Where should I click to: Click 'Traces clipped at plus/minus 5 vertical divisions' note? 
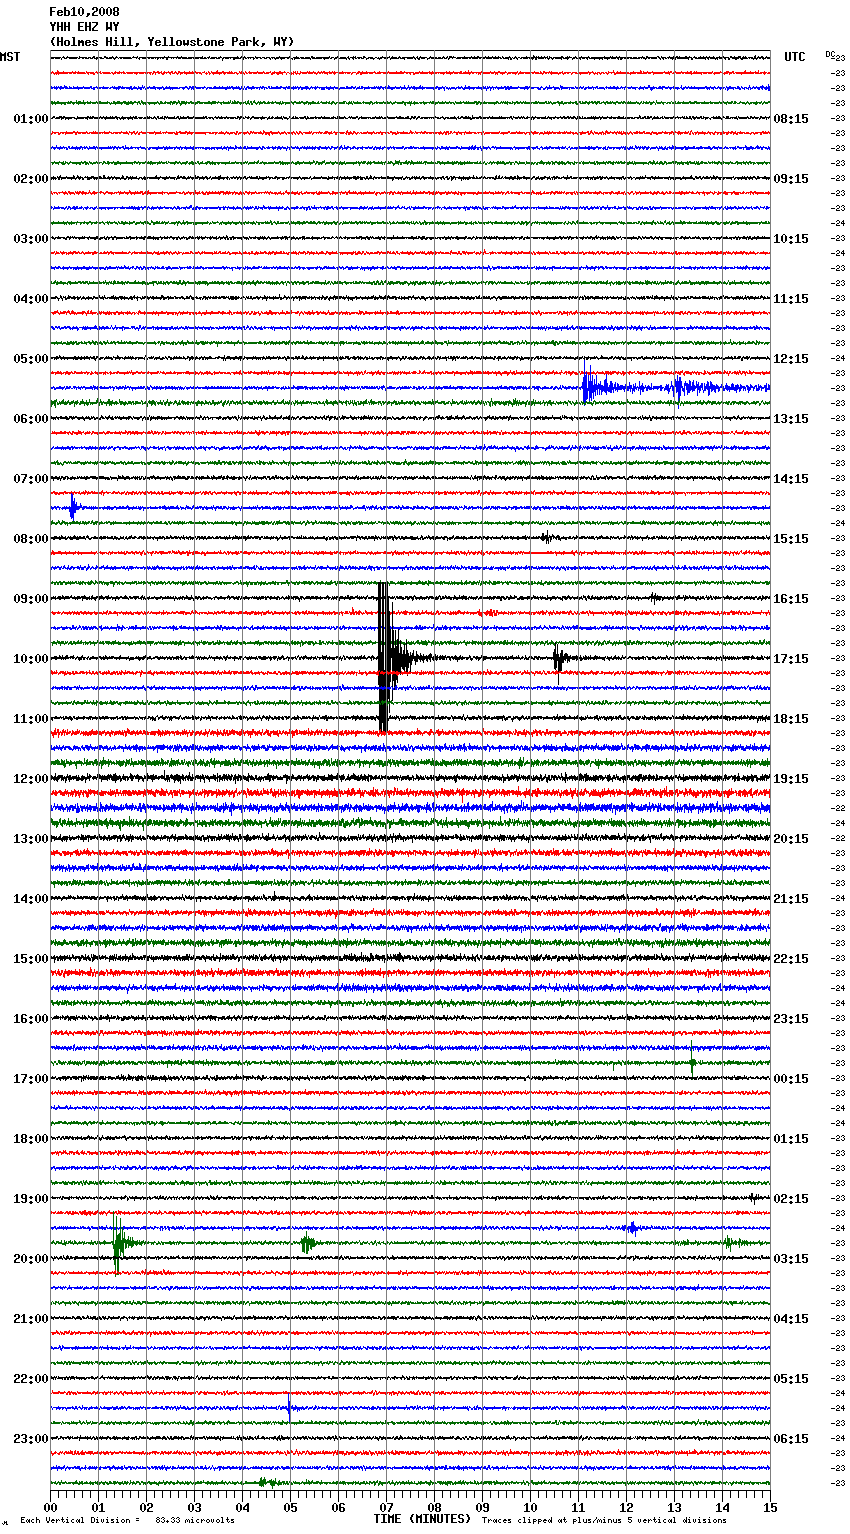pyautogui.click(x=604, y=1520)
